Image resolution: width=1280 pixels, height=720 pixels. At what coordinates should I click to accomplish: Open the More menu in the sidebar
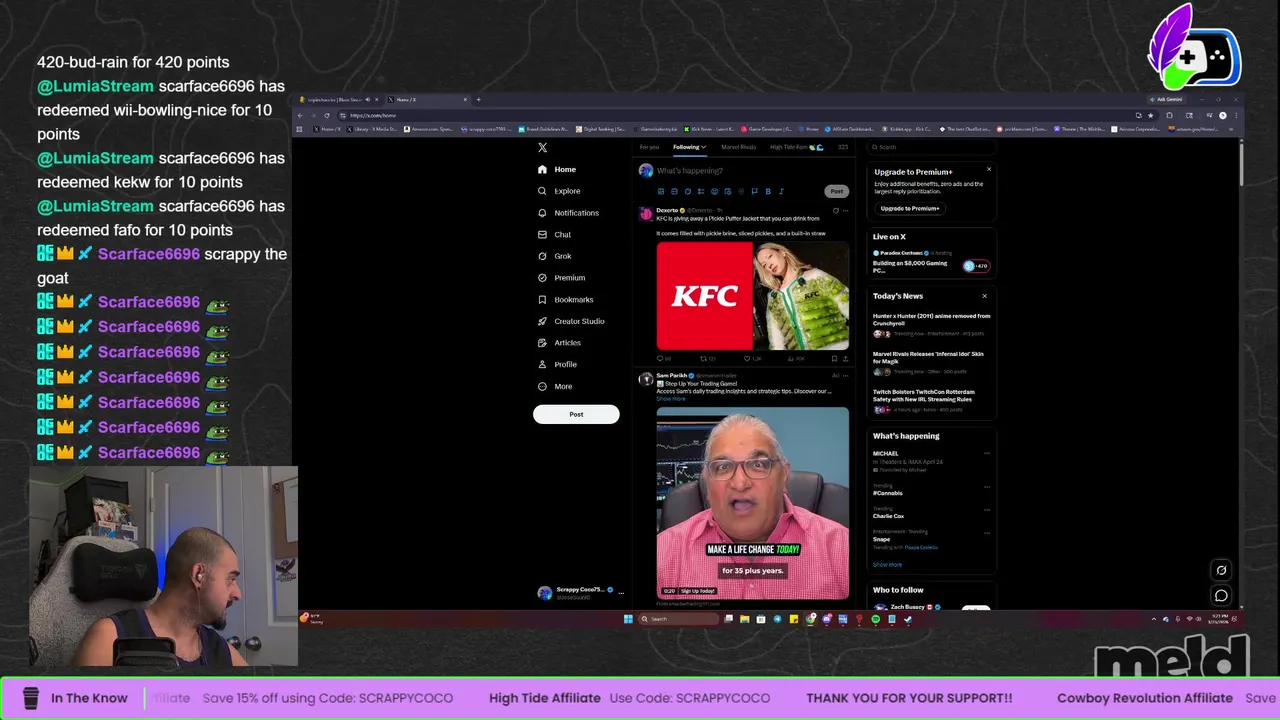click(x=555, y=386)
